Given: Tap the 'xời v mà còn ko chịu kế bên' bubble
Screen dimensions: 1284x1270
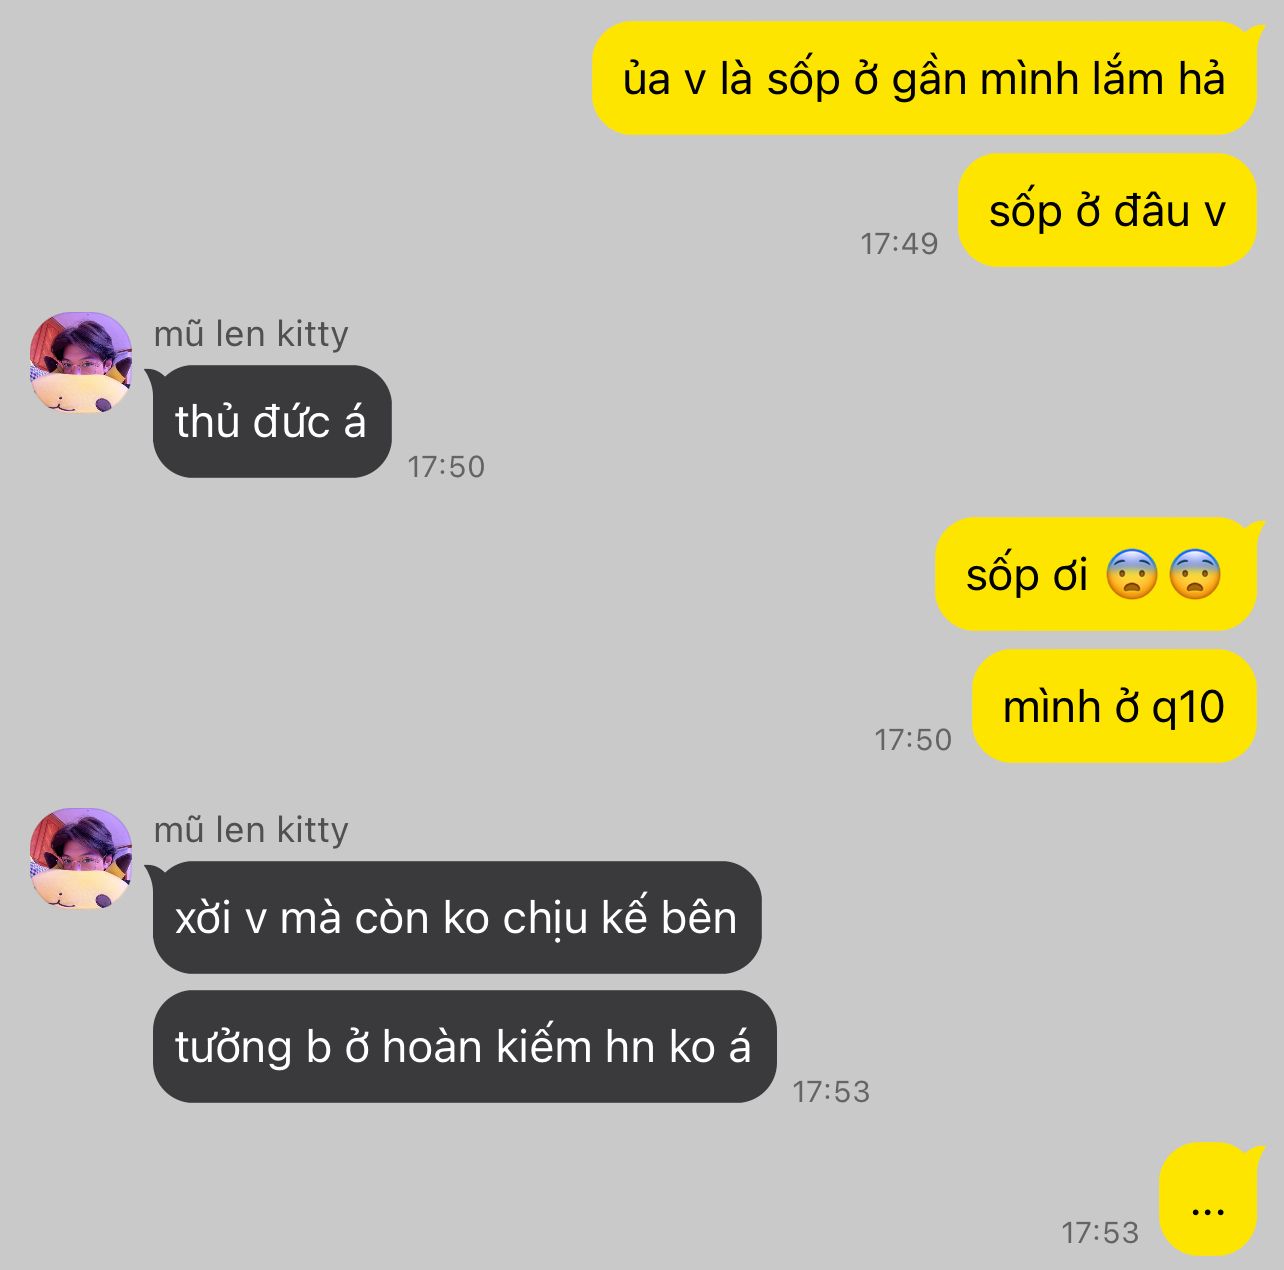Looking at the screenshot, I should tap(457, 917).
